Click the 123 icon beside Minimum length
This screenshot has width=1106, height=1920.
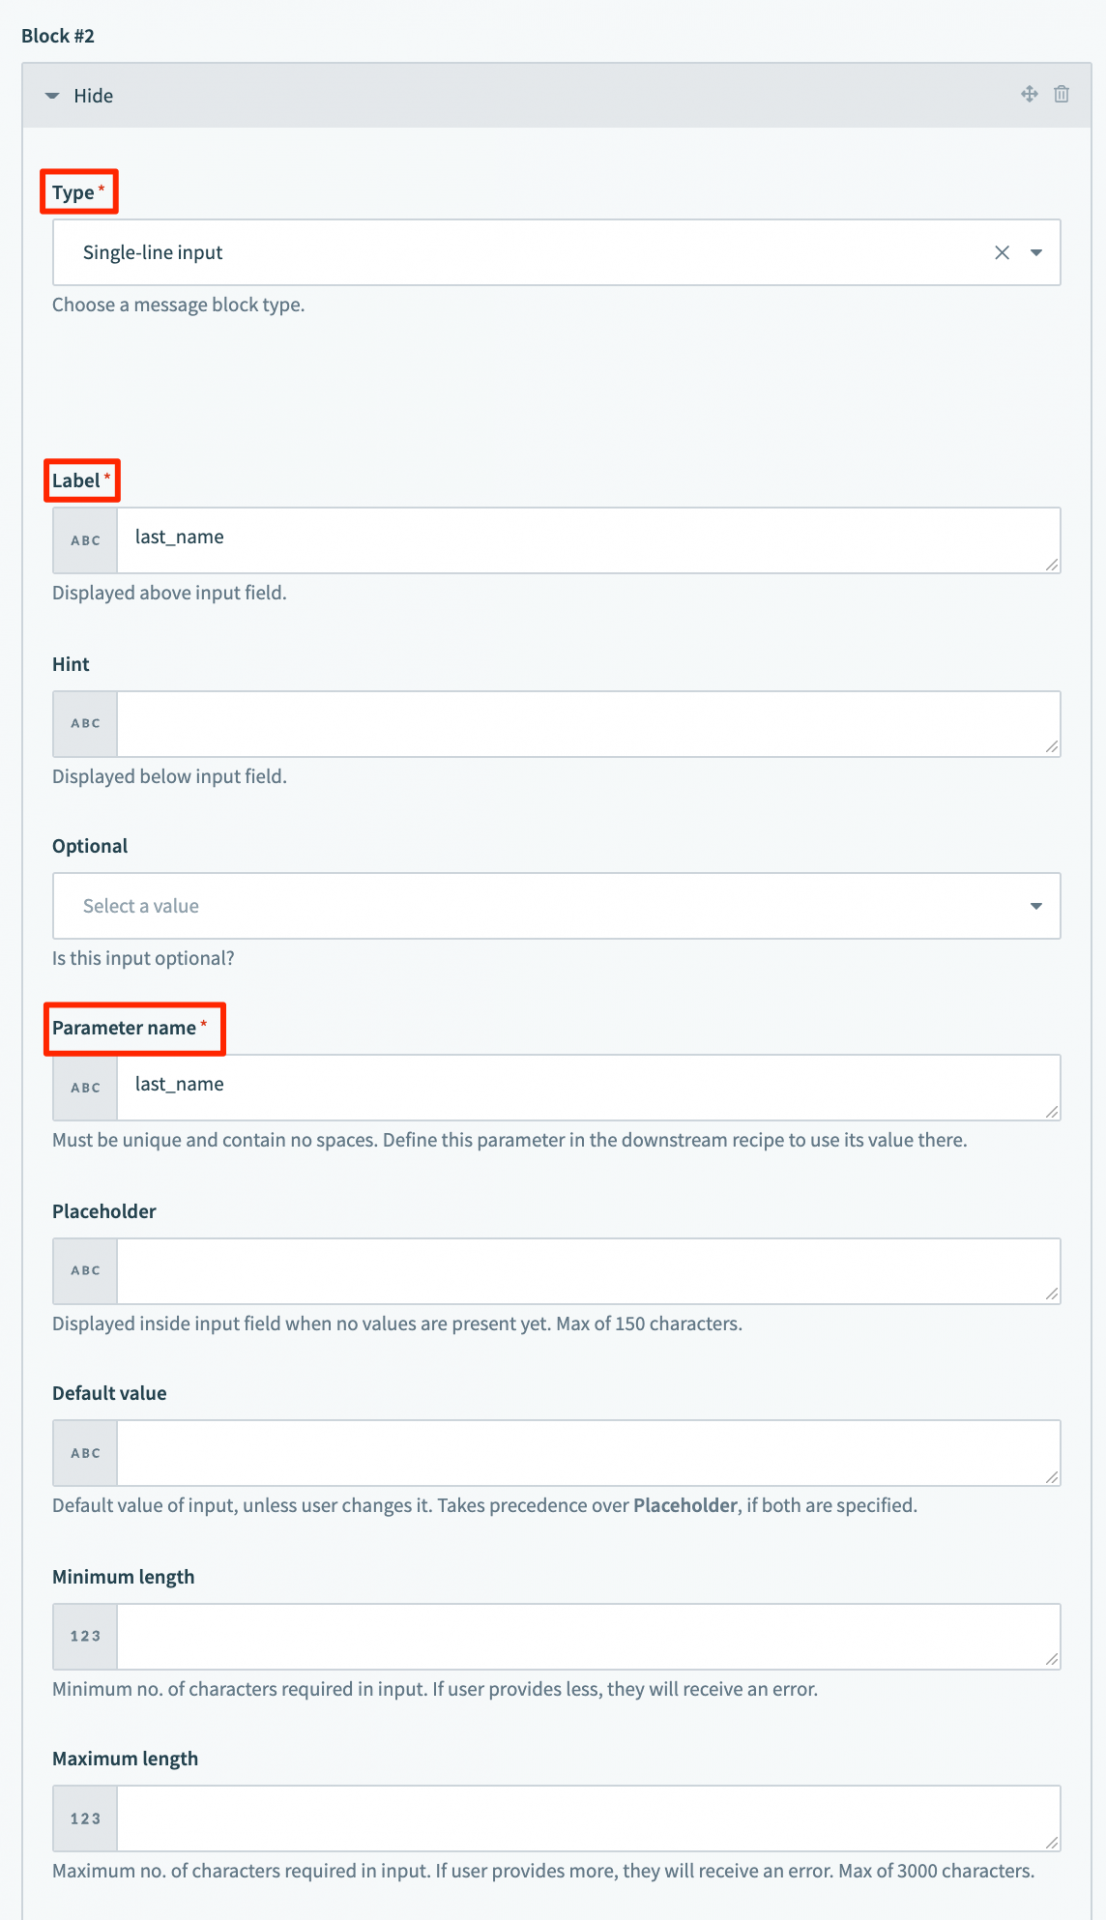click(x=85, y=1636)
